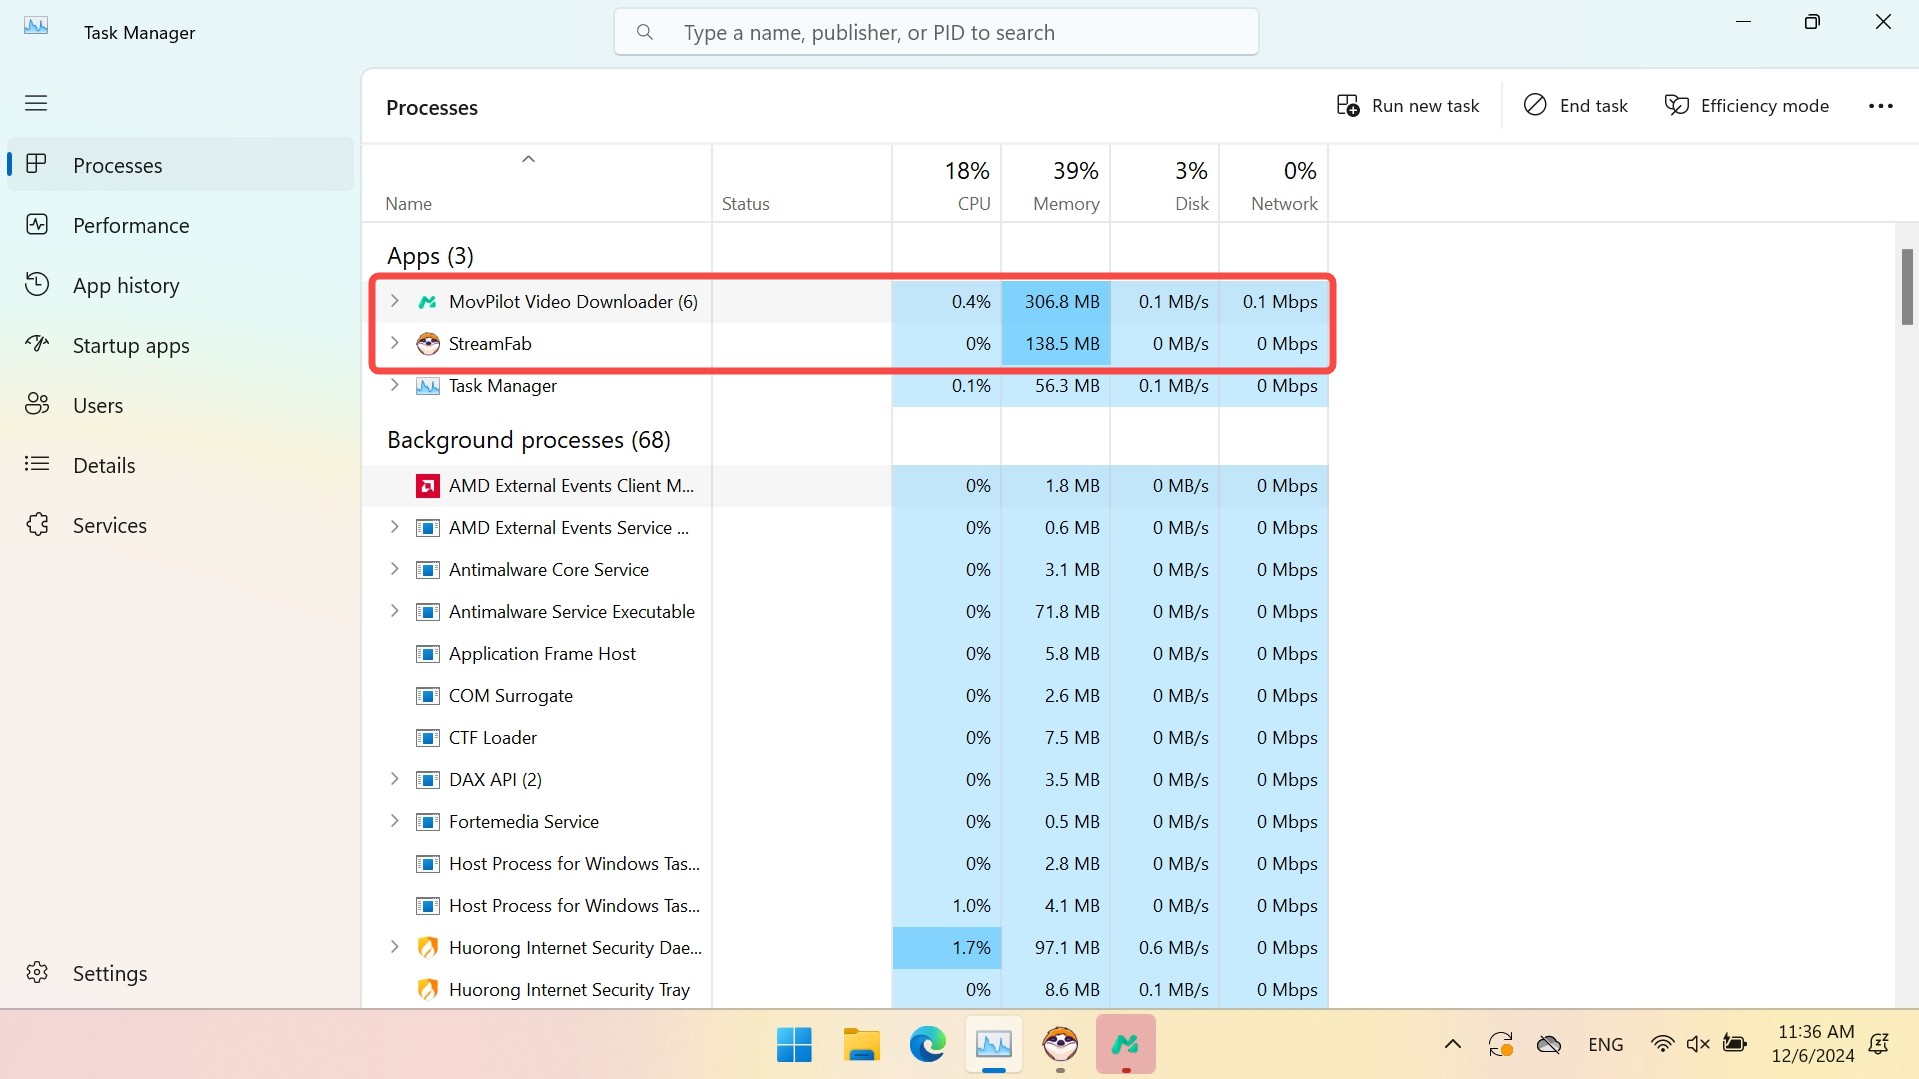This screenshot has height=1079, width=1919.
Task: Select the COM Surrogate process
Action: 845,695
